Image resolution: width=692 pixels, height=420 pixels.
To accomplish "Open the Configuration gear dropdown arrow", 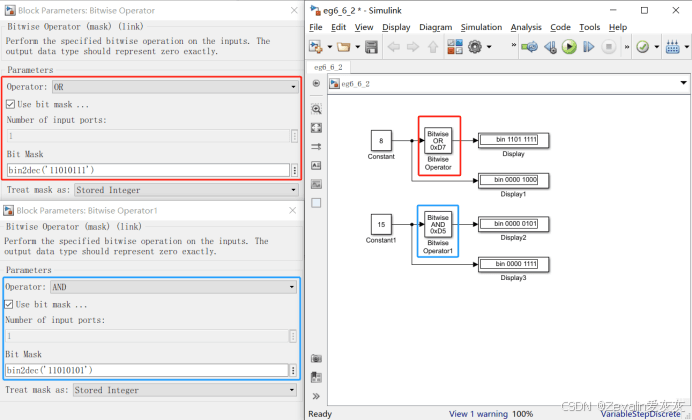I will [489, 47].
